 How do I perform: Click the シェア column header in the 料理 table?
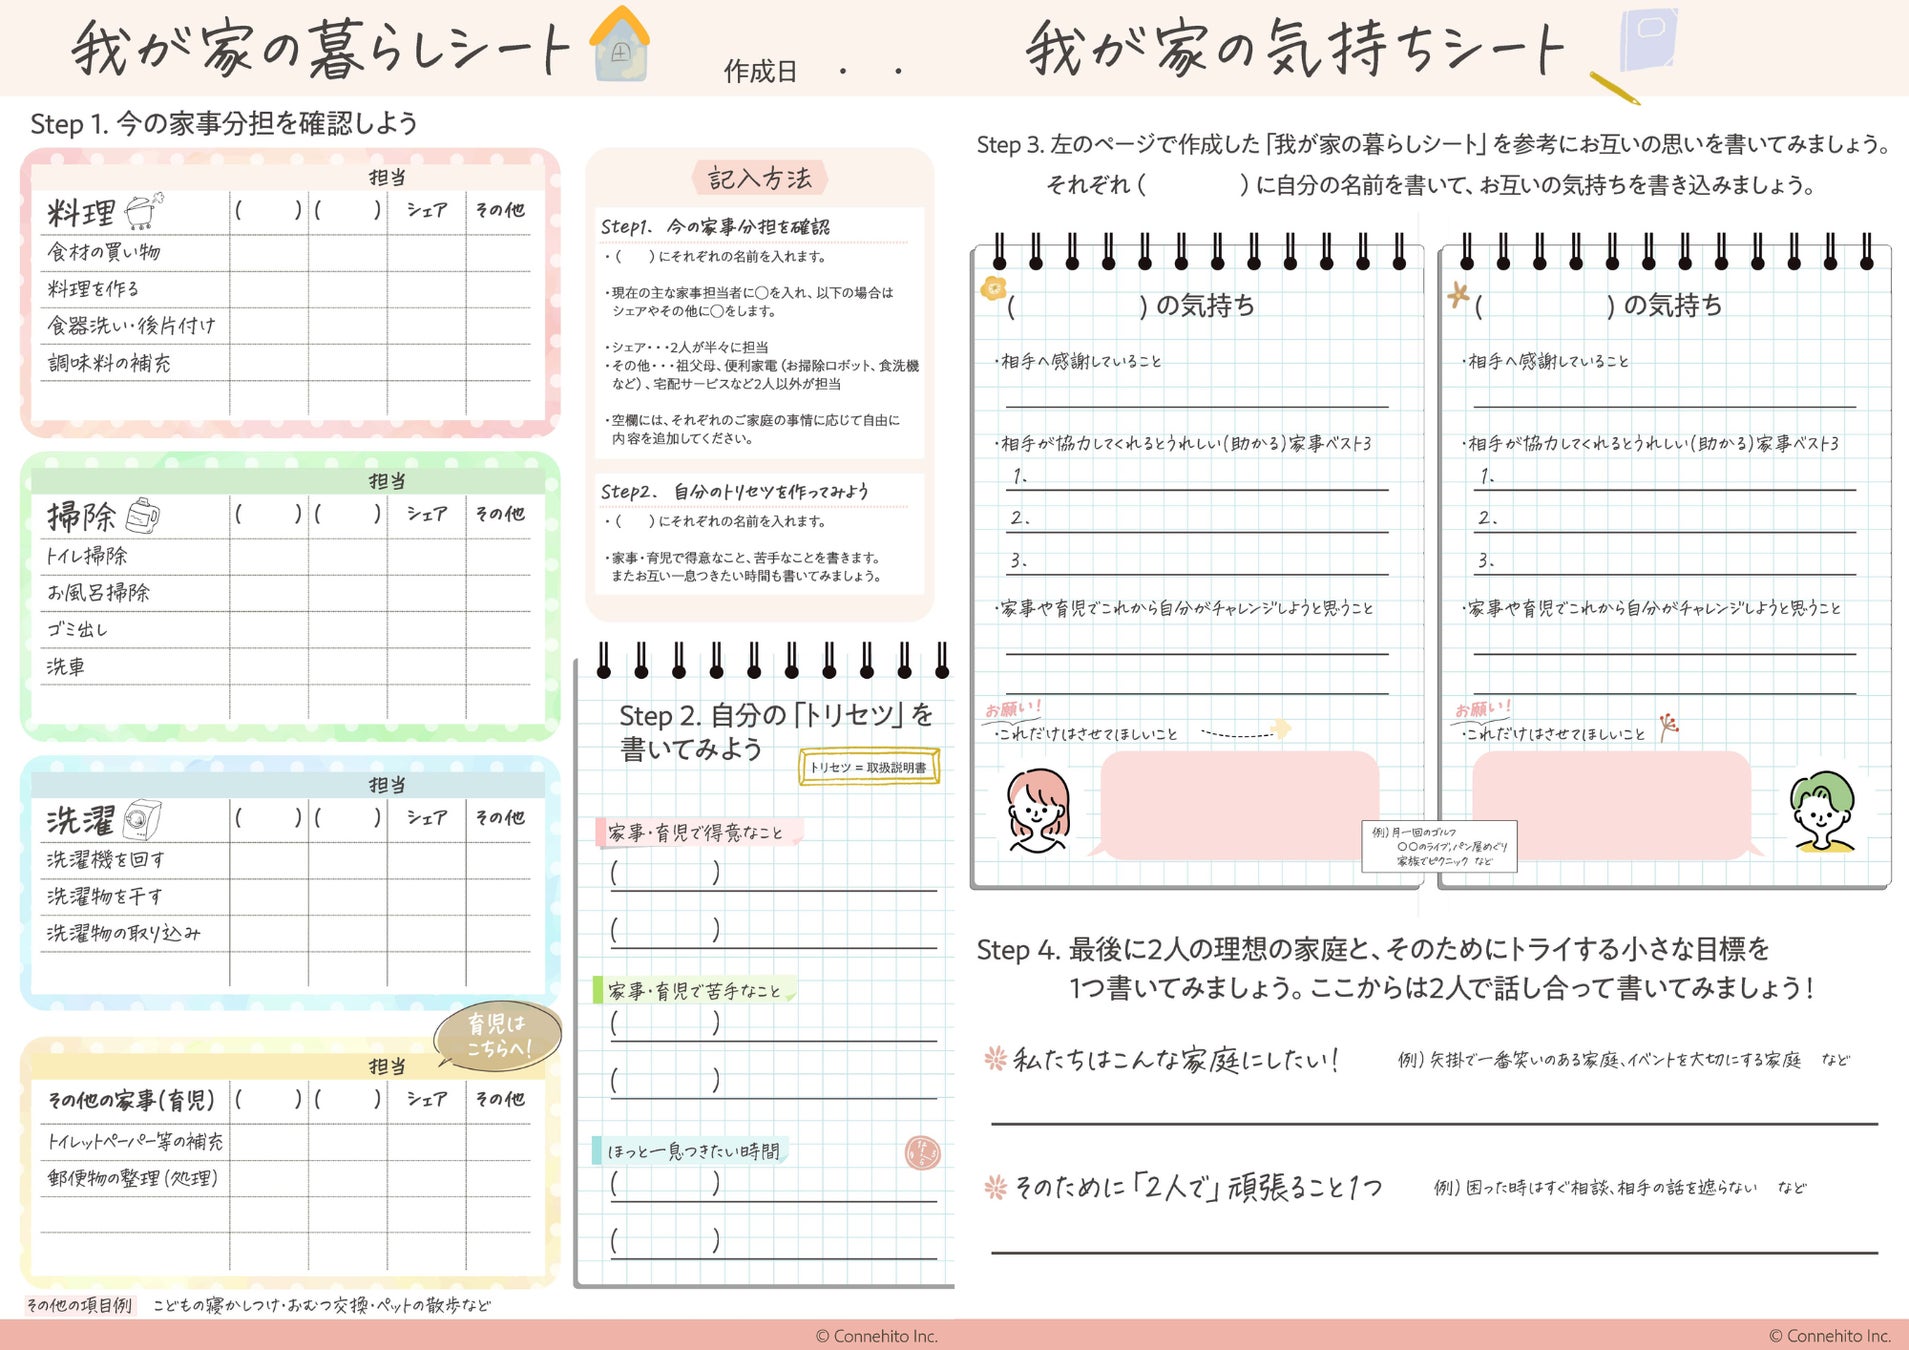tap(427, 210)
